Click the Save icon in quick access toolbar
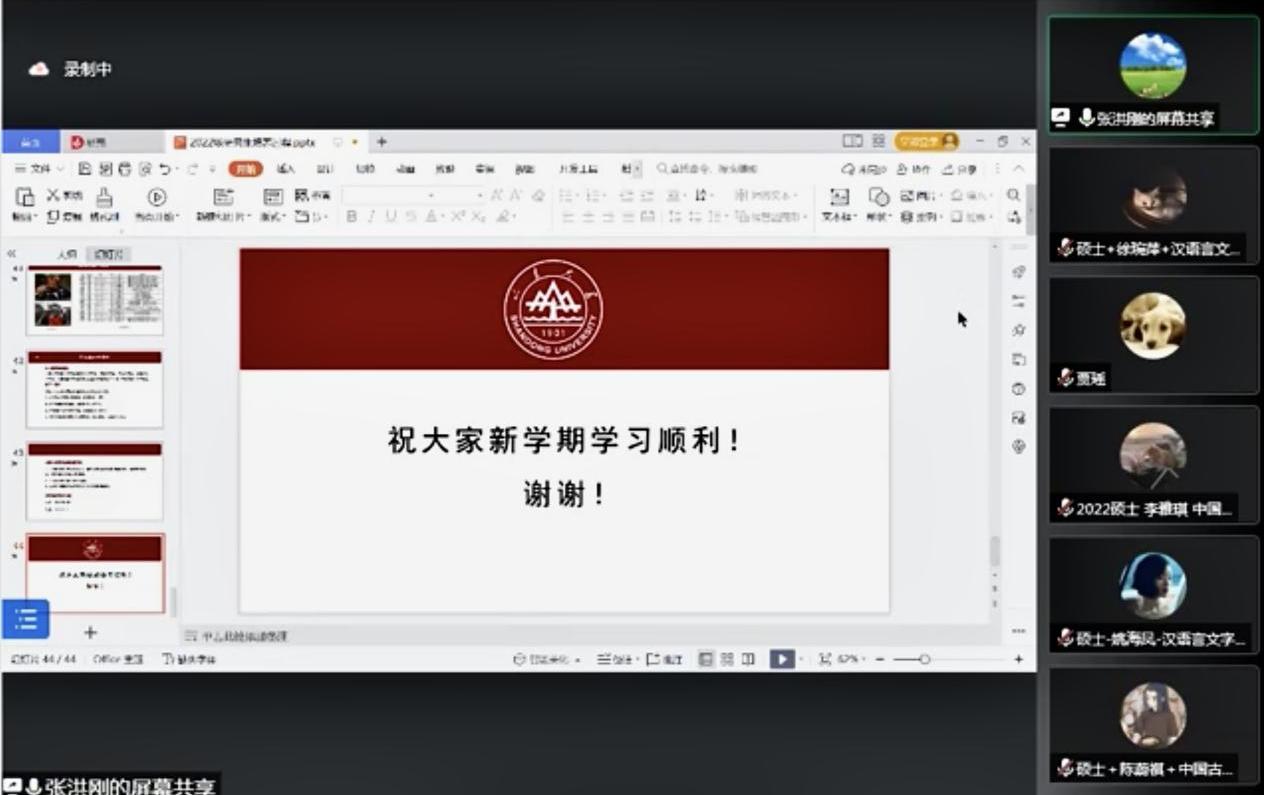 pos(85,169)
